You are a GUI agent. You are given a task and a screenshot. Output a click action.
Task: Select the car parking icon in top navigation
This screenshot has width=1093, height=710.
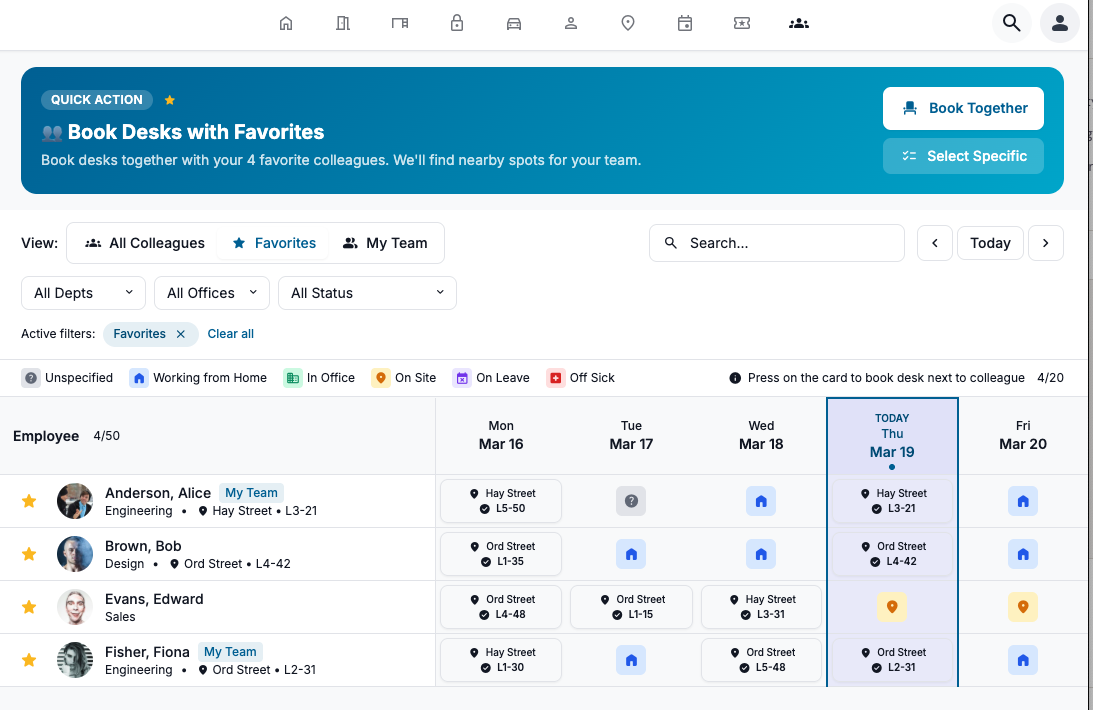[514, 23]
